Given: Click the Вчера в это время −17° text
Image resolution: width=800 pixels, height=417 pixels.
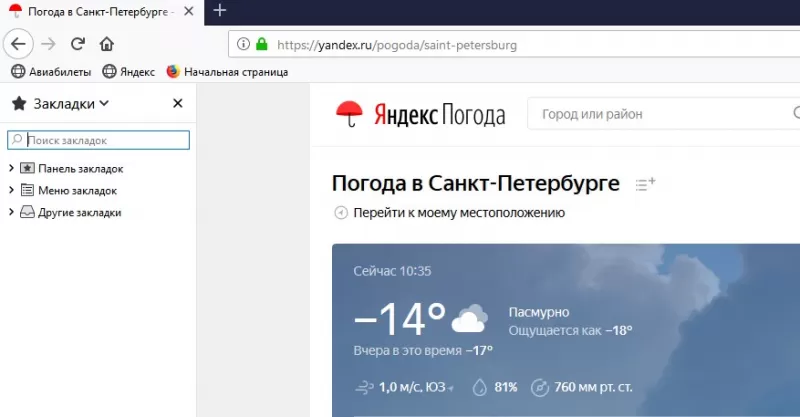Looking at the screenshot, I should (423, 351).
